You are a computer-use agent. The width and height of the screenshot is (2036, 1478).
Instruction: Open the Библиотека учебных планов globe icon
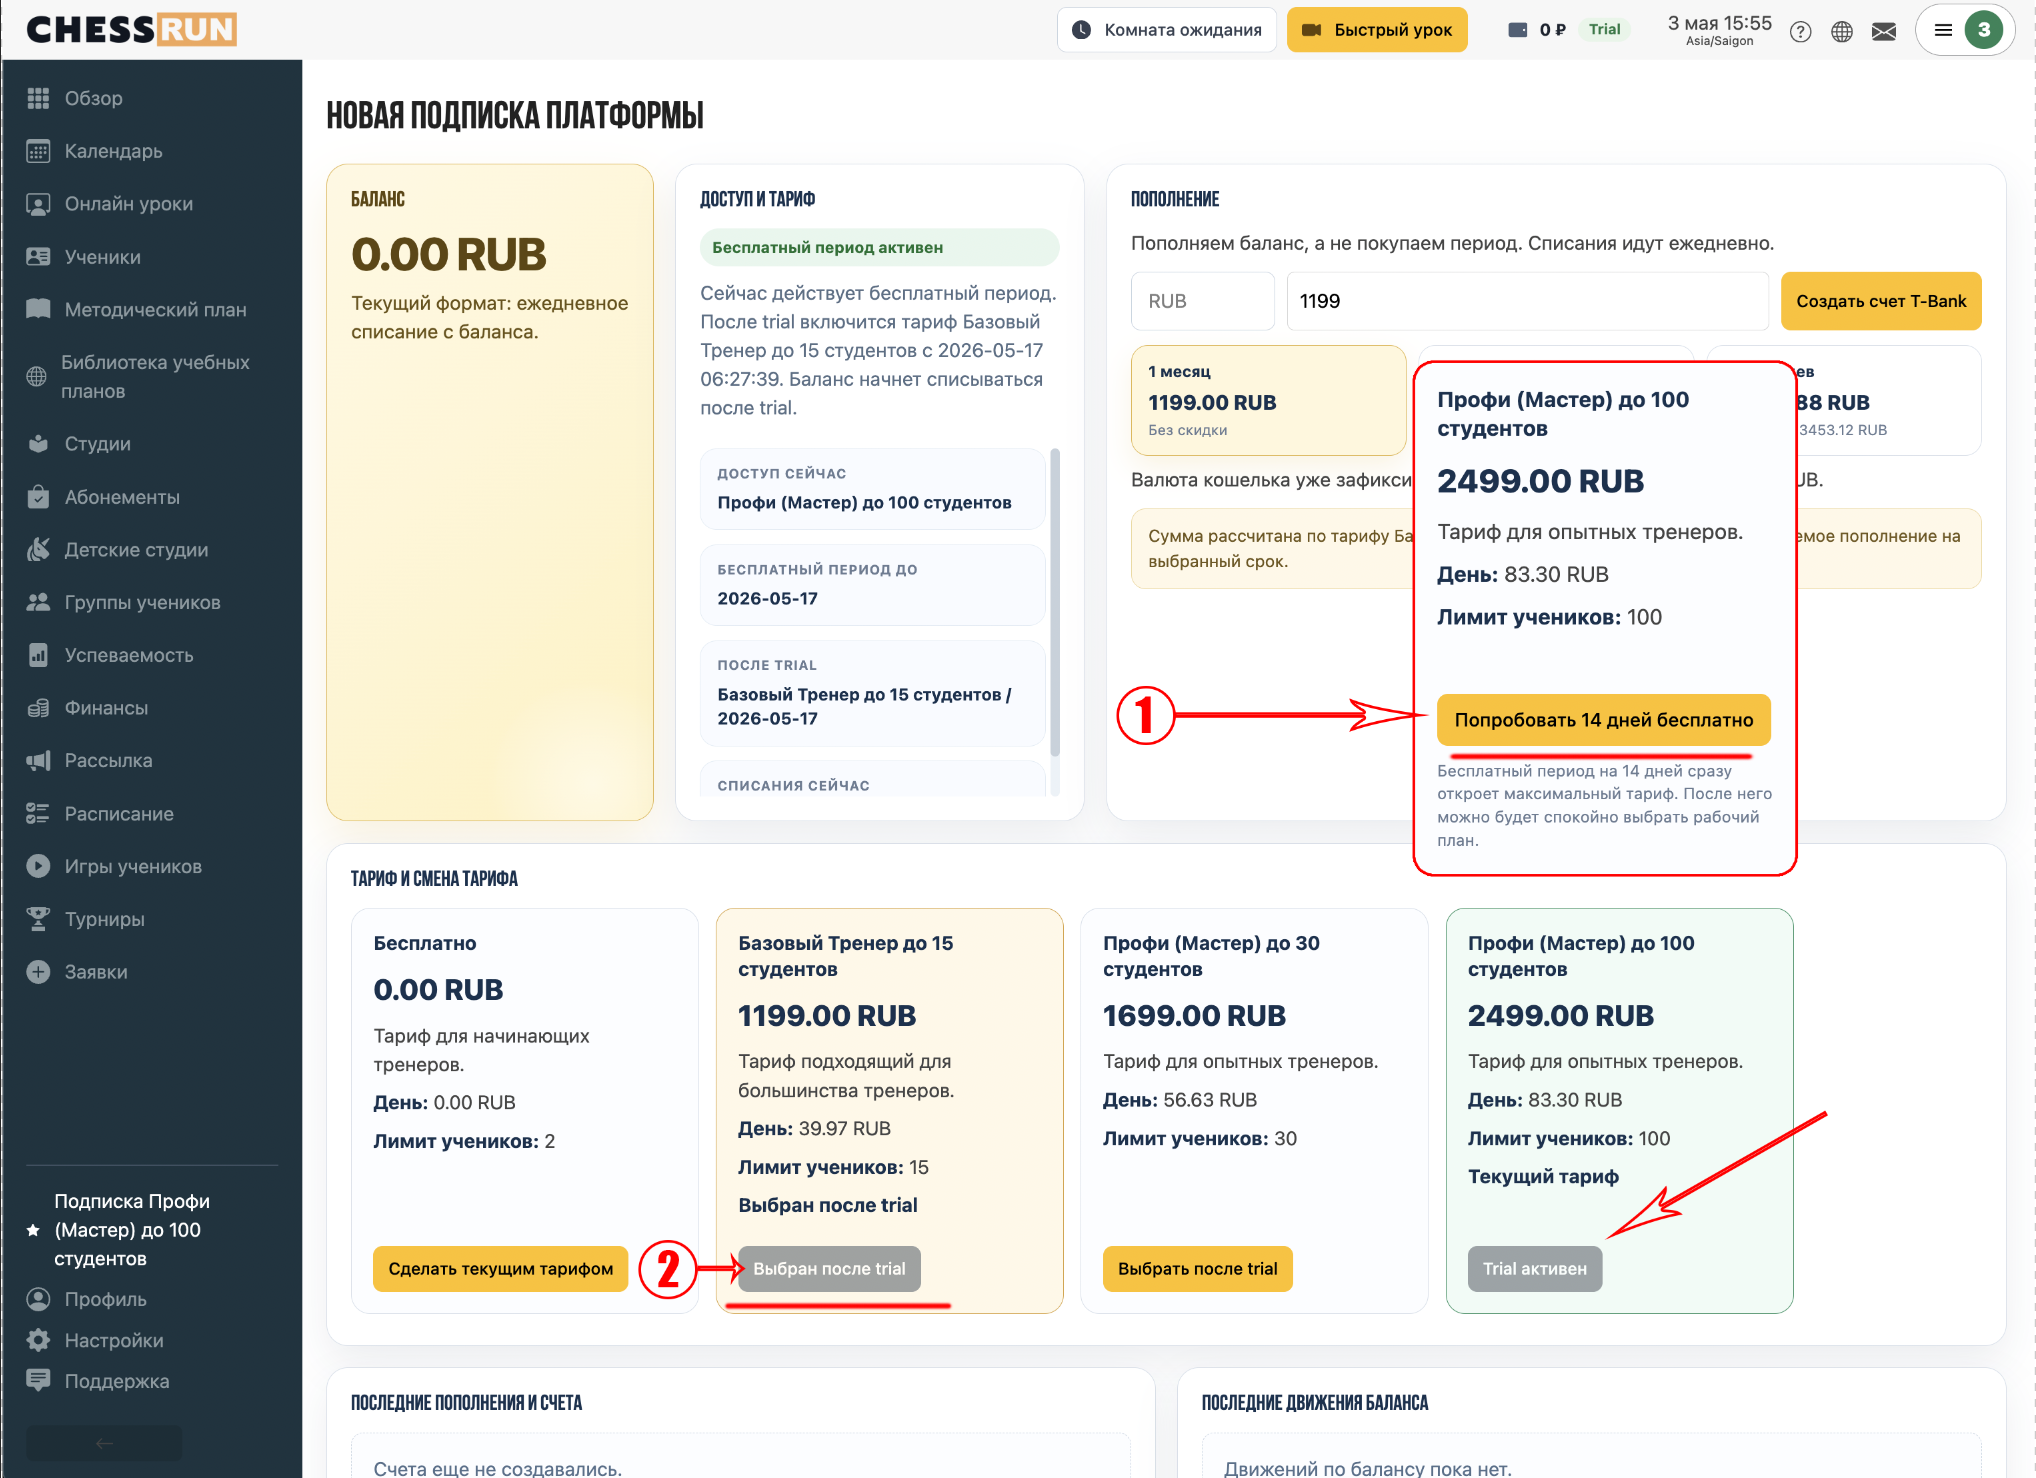37,377
